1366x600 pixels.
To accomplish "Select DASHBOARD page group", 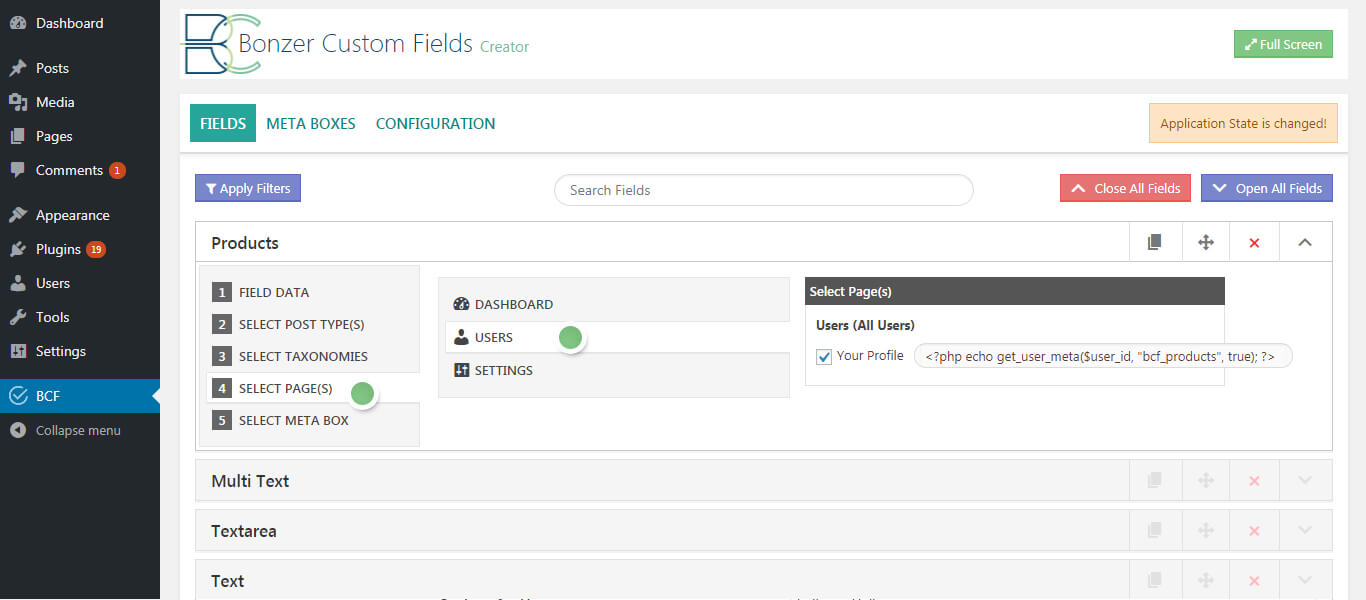I will [616, 304].
